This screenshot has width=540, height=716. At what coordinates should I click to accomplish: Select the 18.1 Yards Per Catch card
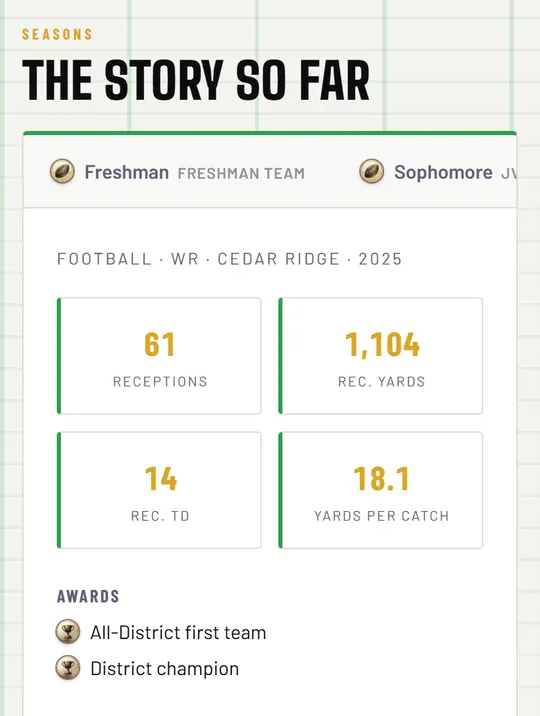[x=381, y=490]
